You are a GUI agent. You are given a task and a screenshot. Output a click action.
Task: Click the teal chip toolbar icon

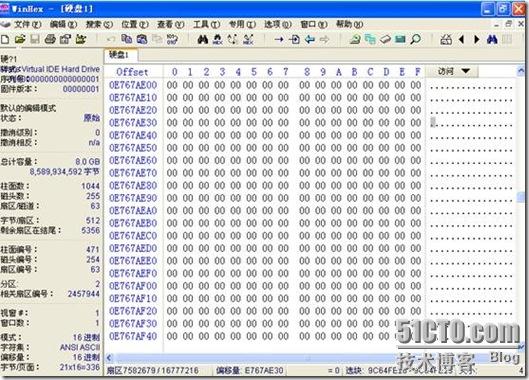400,39
